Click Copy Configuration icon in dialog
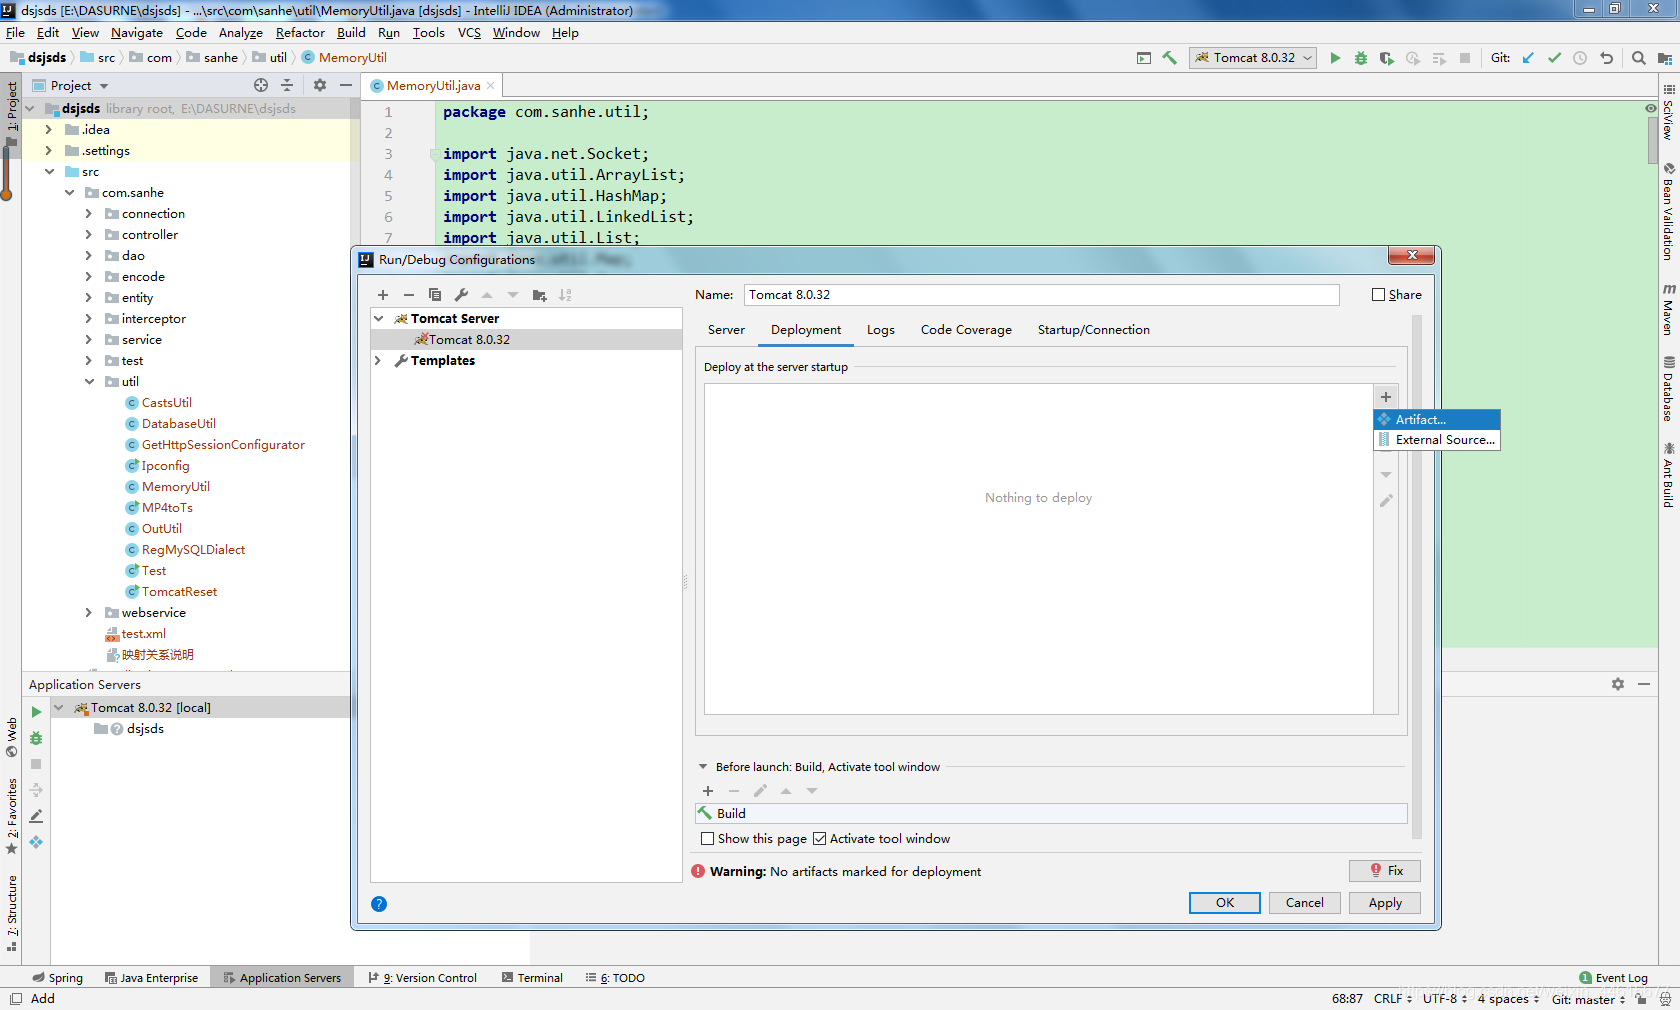 point(435,295)
